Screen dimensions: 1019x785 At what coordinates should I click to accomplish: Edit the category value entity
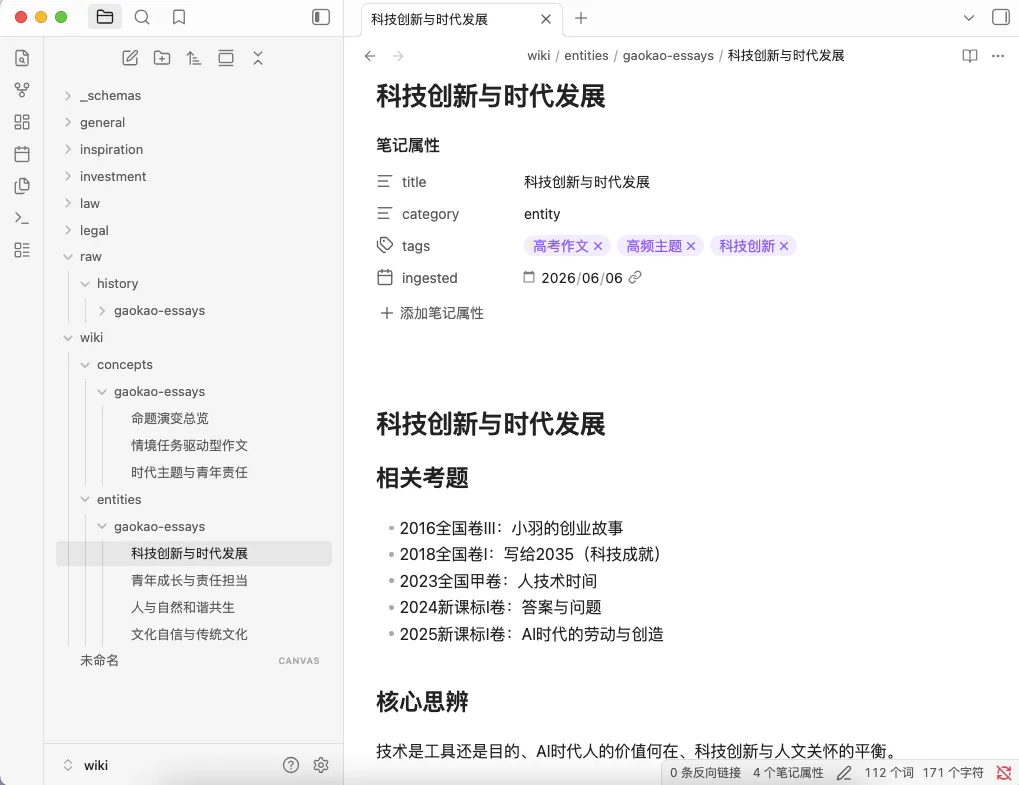(x=542, y=214)
